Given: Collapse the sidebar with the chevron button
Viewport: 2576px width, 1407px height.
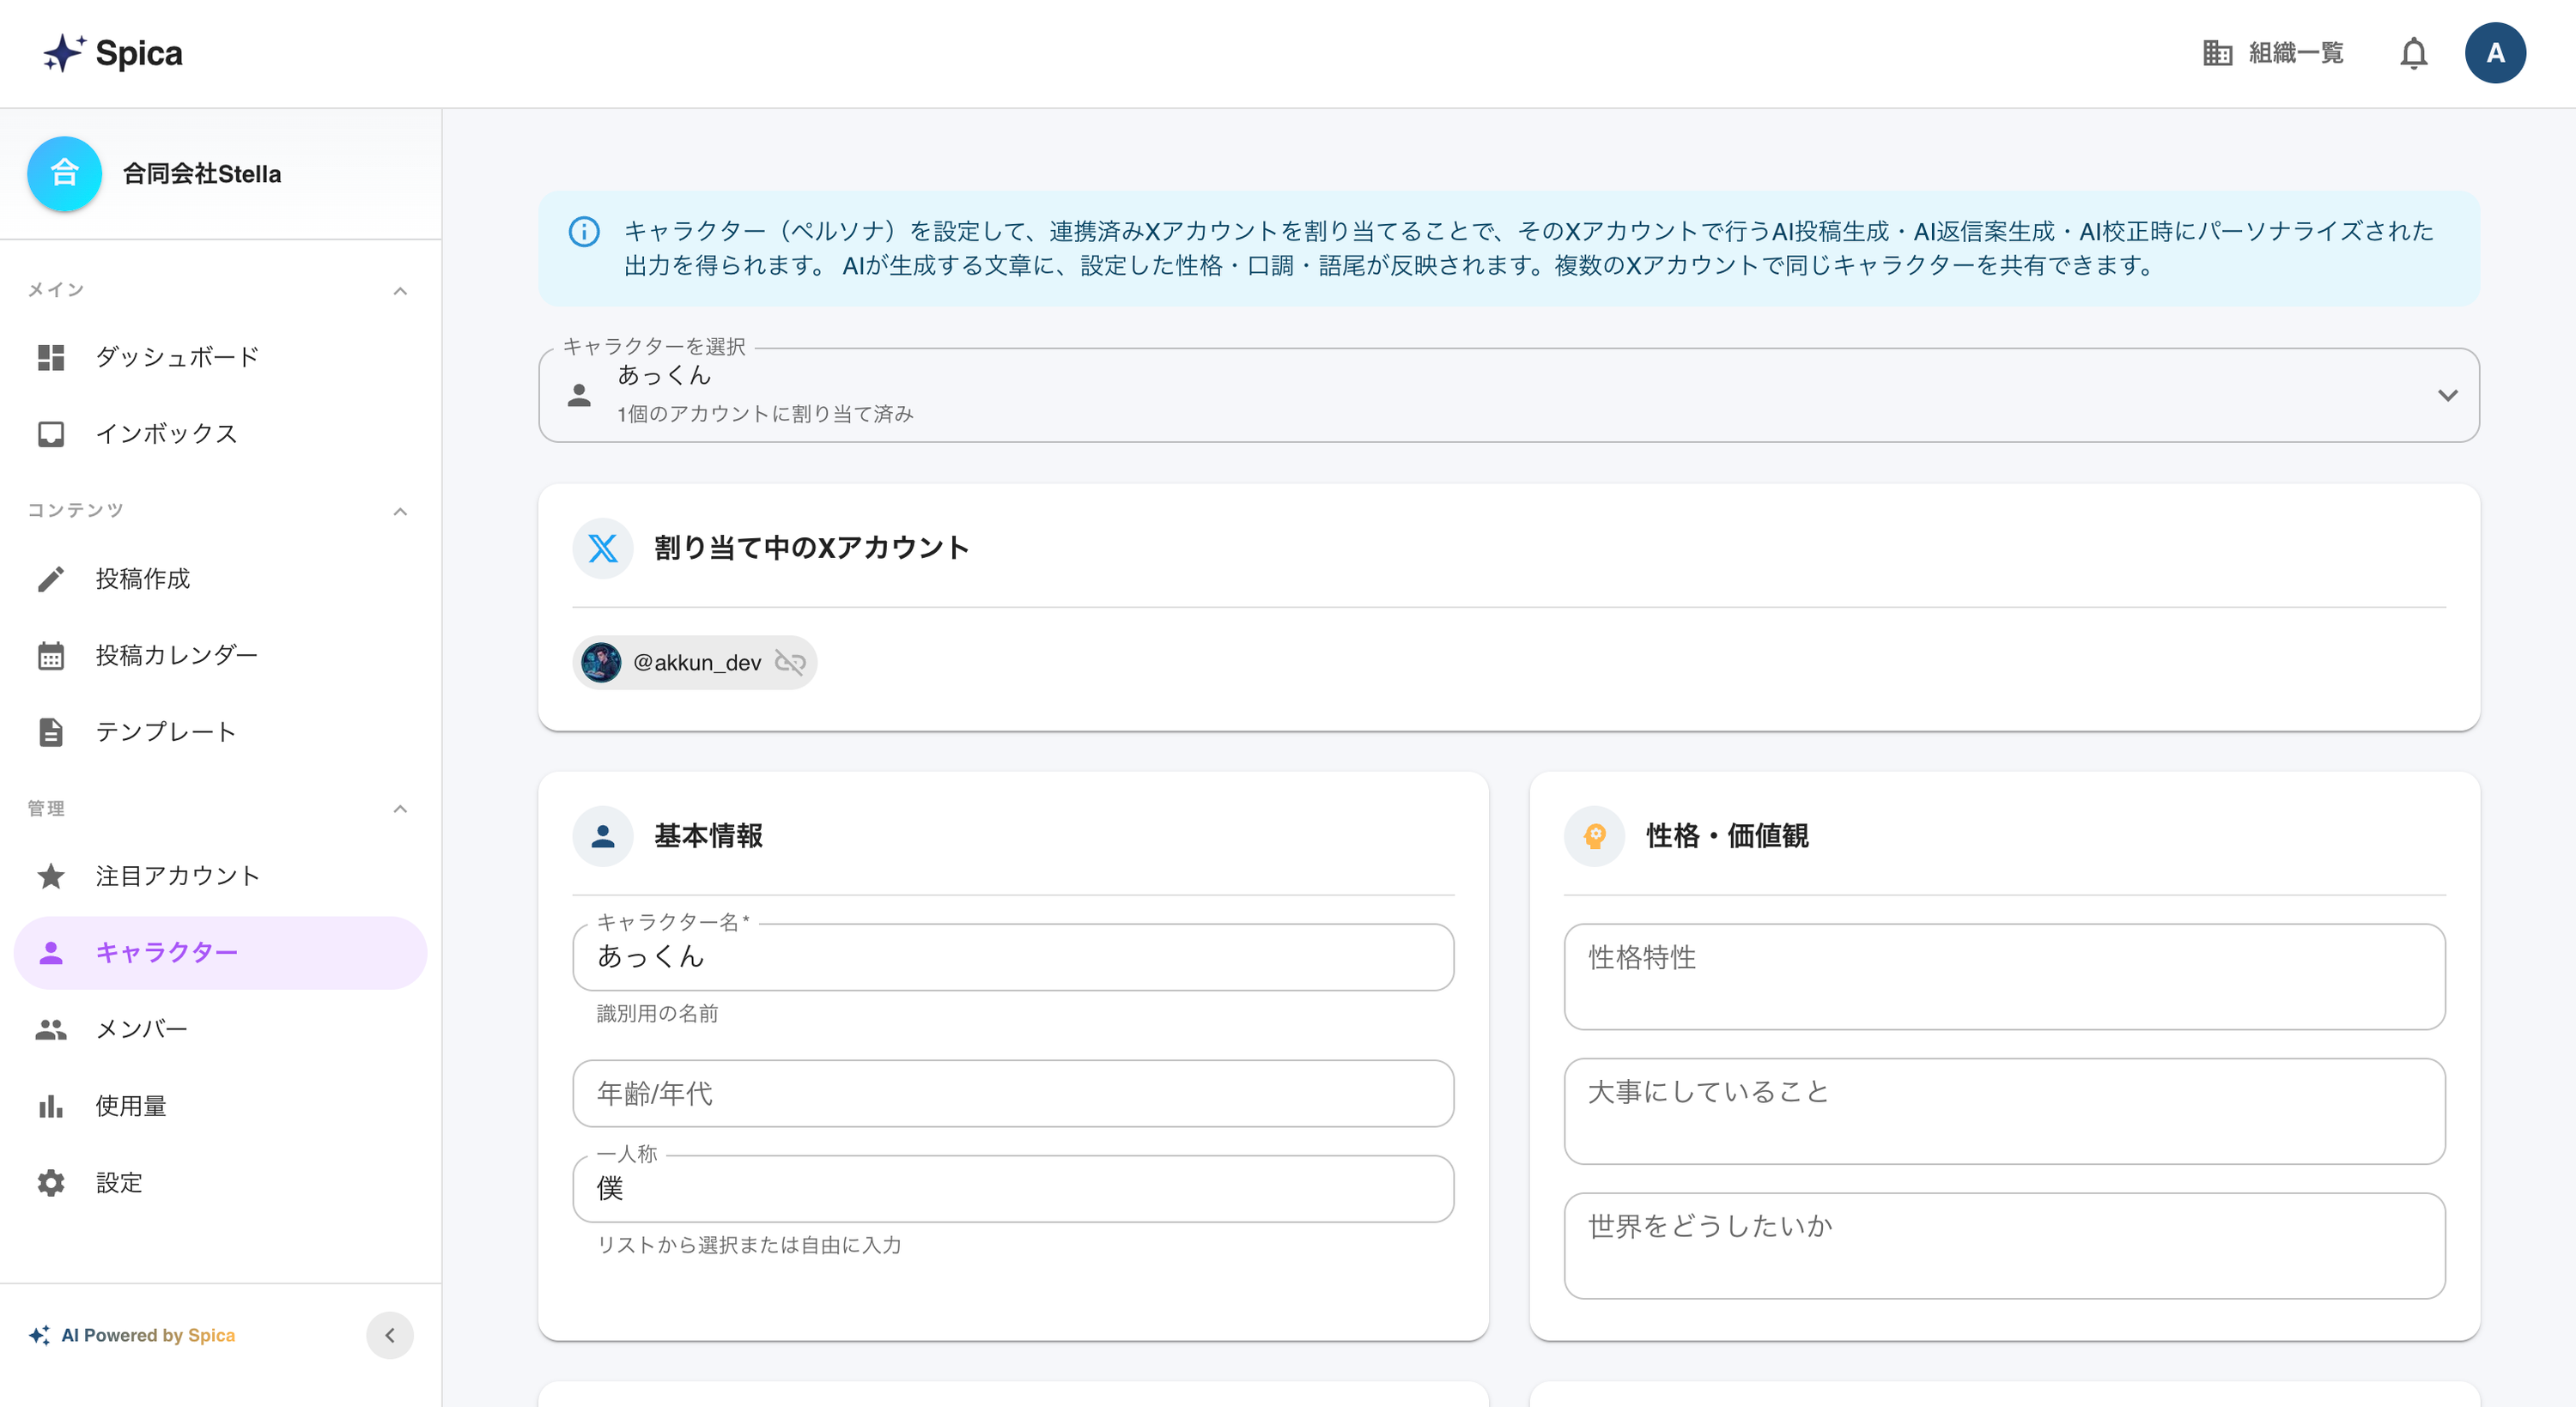Looking at the screenshot, I should coord(390,1335).
